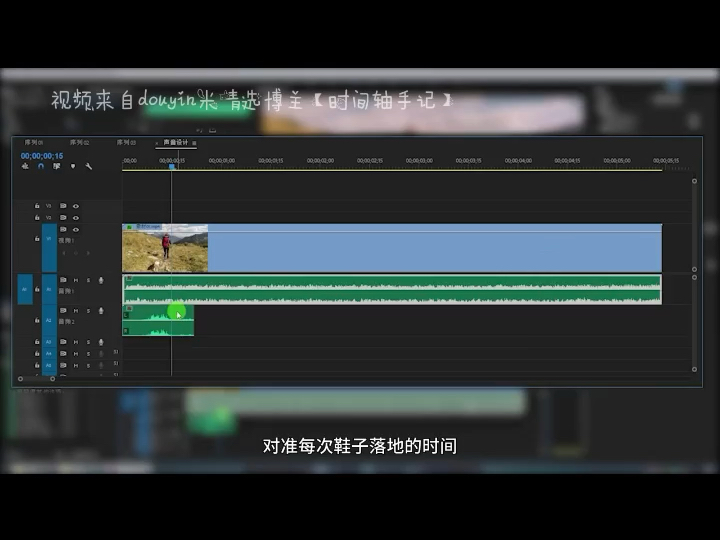
Task: Enable voice-over record on A2
Action: click(x=101, y=311)
